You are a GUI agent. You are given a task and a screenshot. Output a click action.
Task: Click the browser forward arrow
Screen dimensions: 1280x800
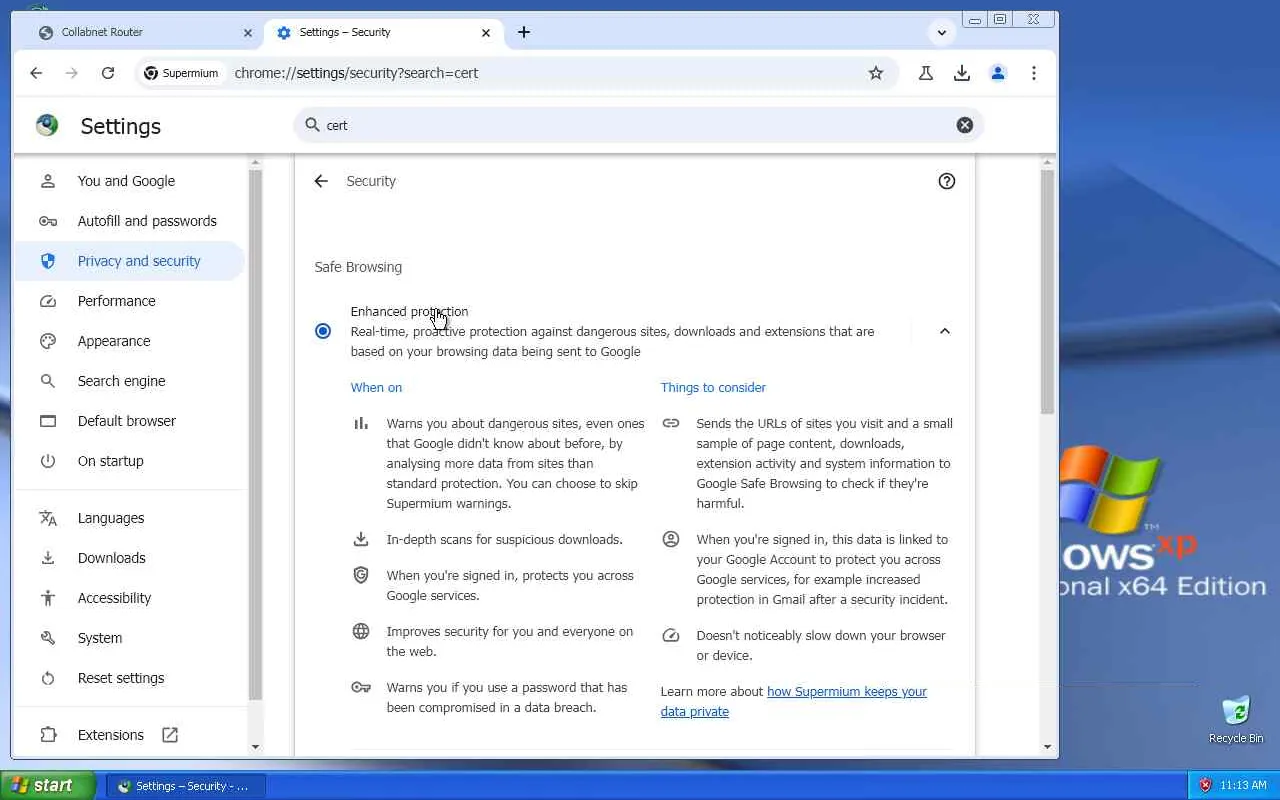(72, 73)
